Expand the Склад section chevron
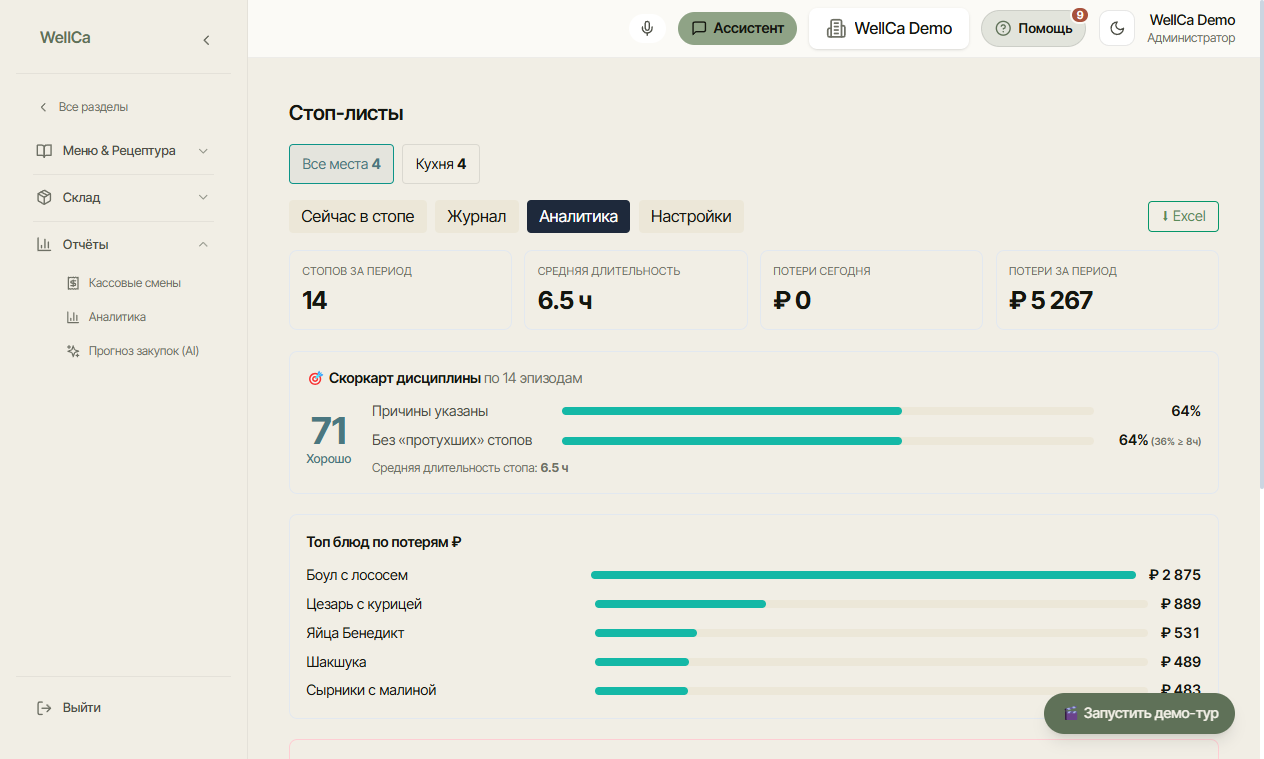 coord(203,198)
